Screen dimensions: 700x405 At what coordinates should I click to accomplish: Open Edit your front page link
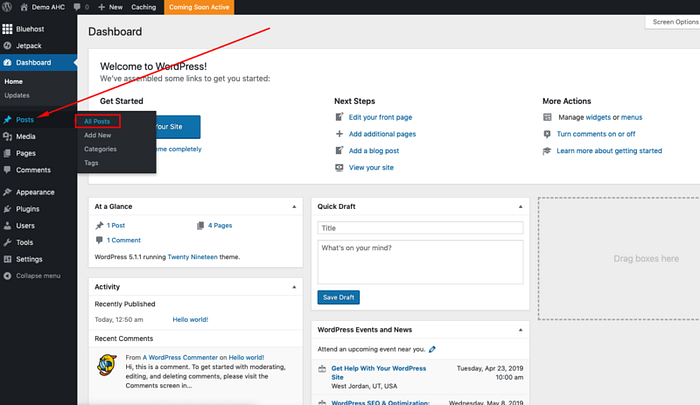click(380, 117)
